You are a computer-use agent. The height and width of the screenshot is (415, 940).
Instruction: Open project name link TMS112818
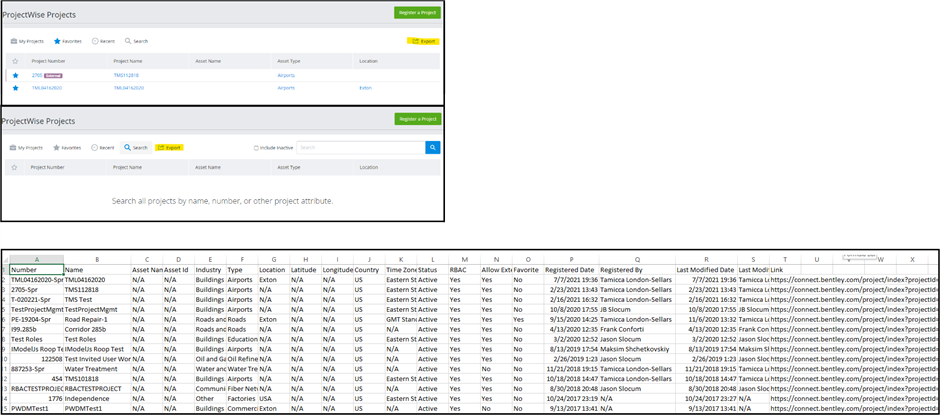pos(126,76)
